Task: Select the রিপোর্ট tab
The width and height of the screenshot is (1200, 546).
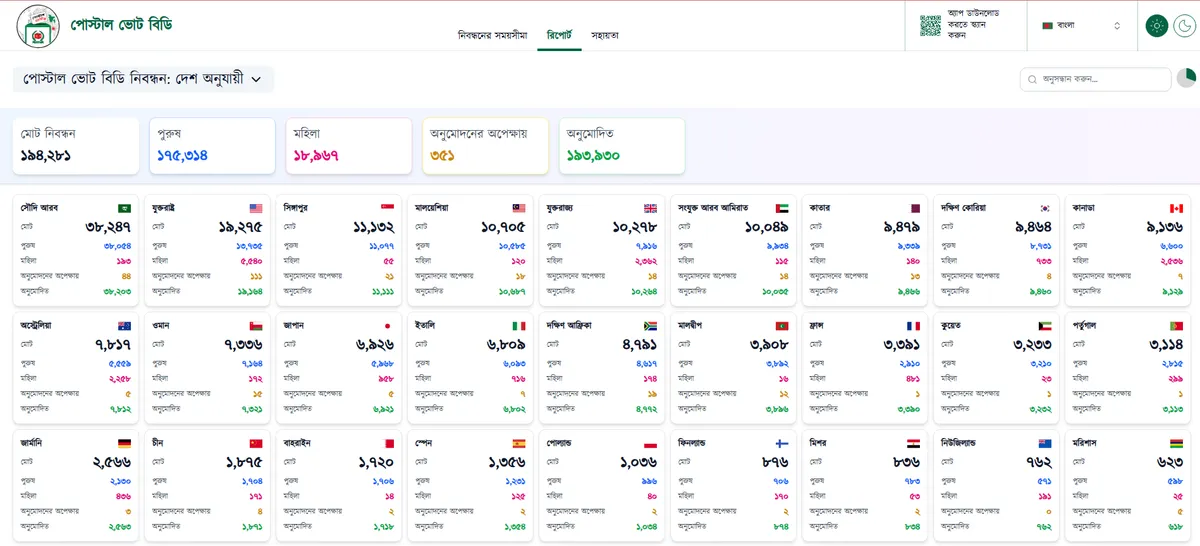Action: click(x=559, y=35)
